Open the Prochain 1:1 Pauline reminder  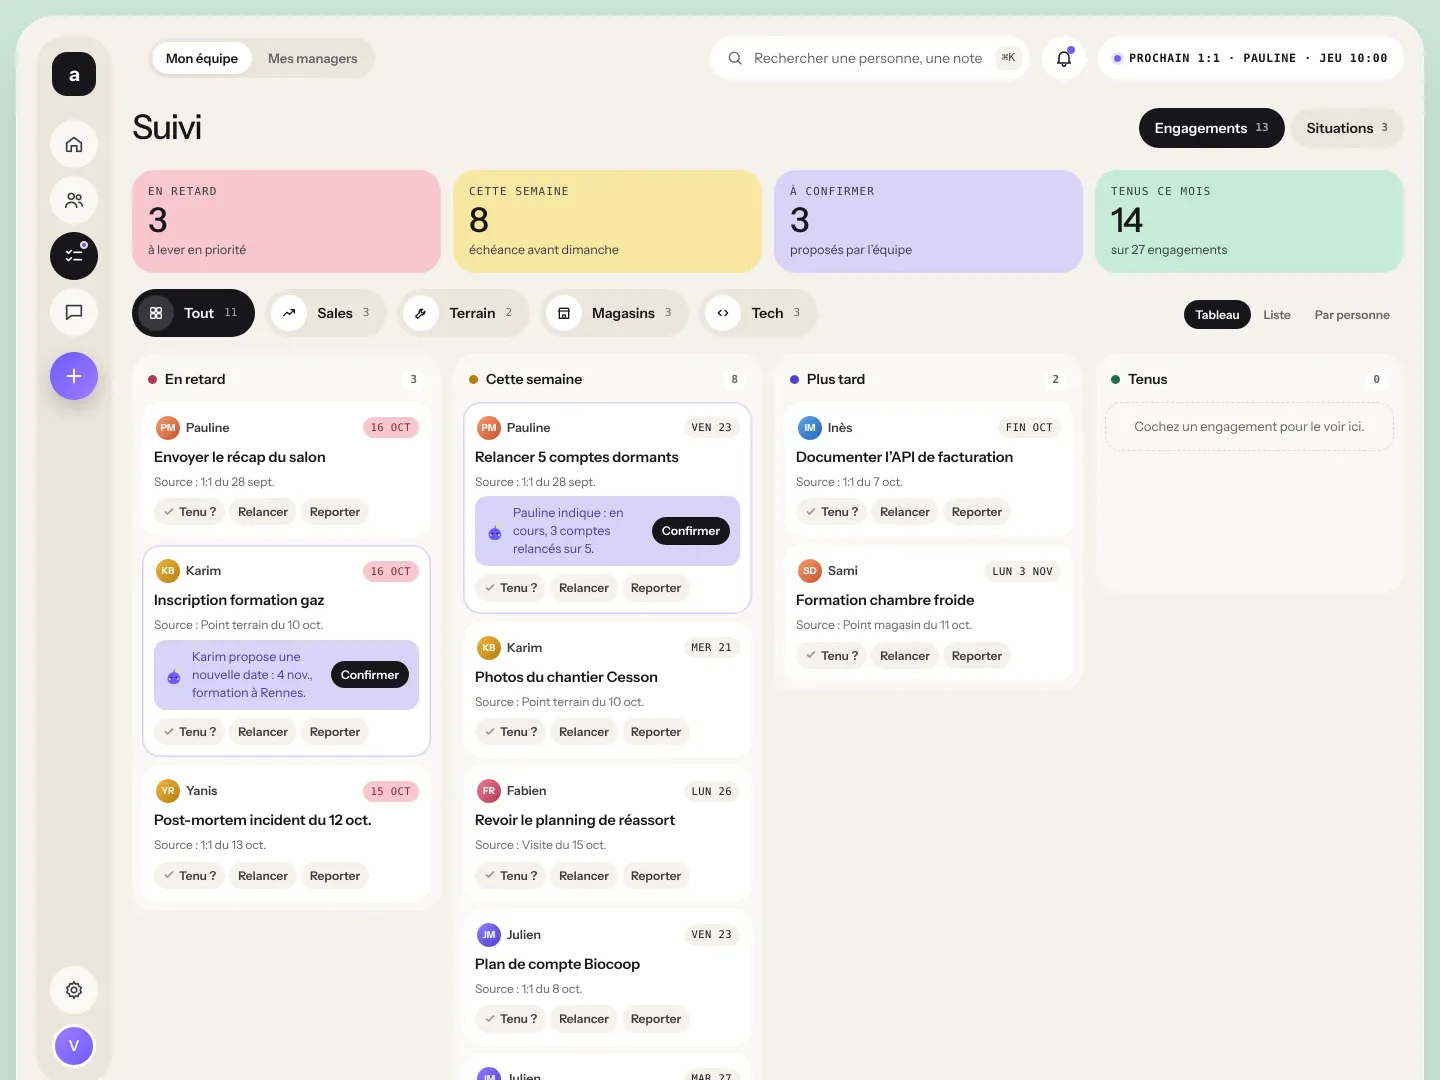tap(1250, 58)
